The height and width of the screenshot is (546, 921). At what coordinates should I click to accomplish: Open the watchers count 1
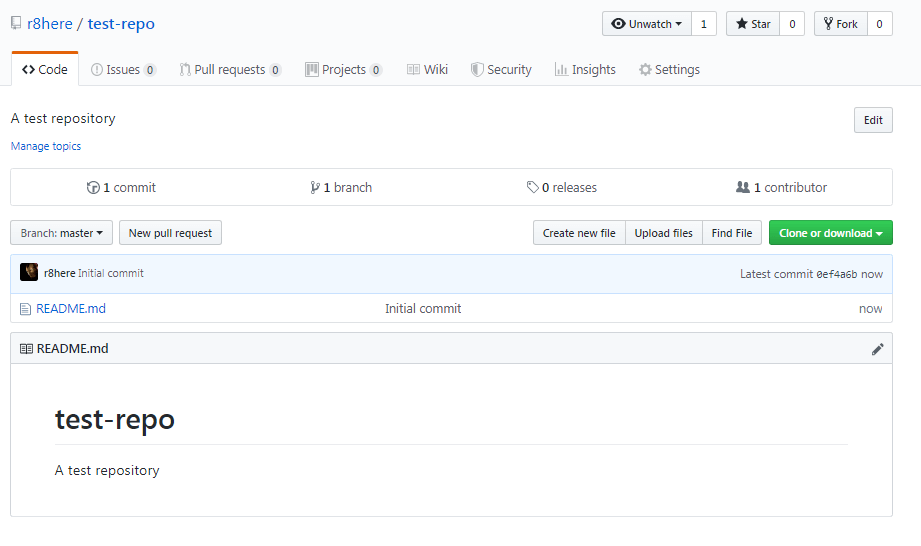click(704, 24)
